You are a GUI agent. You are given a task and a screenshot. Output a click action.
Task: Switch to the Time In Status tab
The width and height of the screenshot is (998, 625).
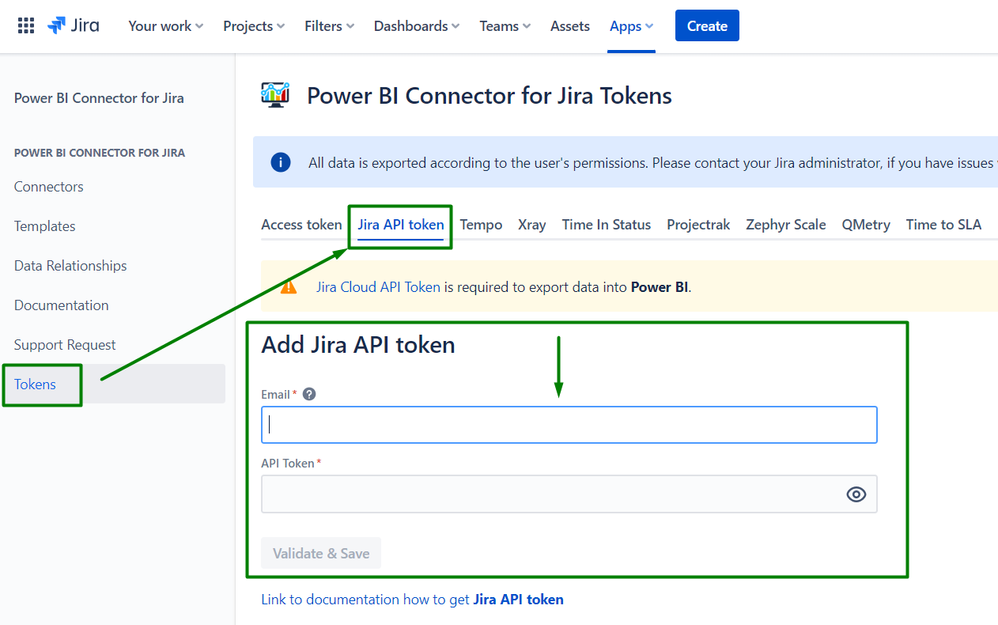click(606, 225)
